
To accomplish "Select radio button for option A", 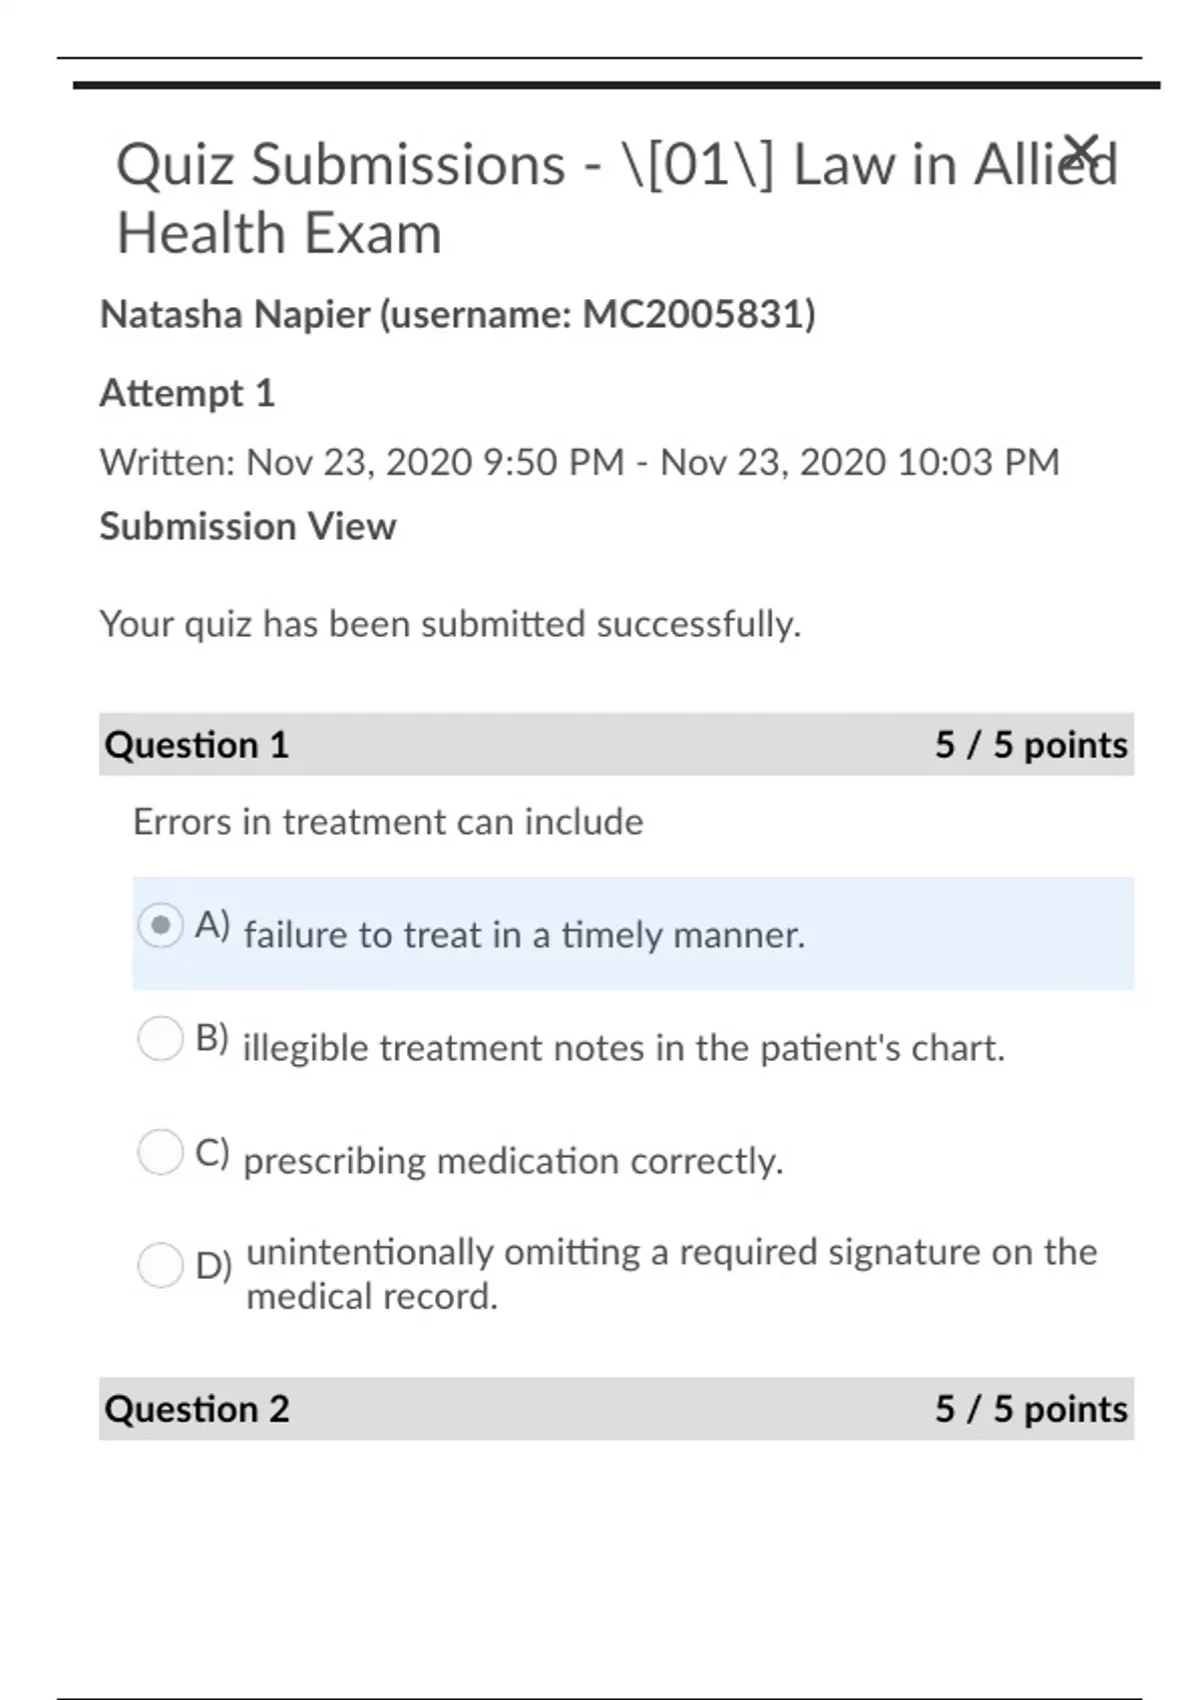I will point(160,926).
